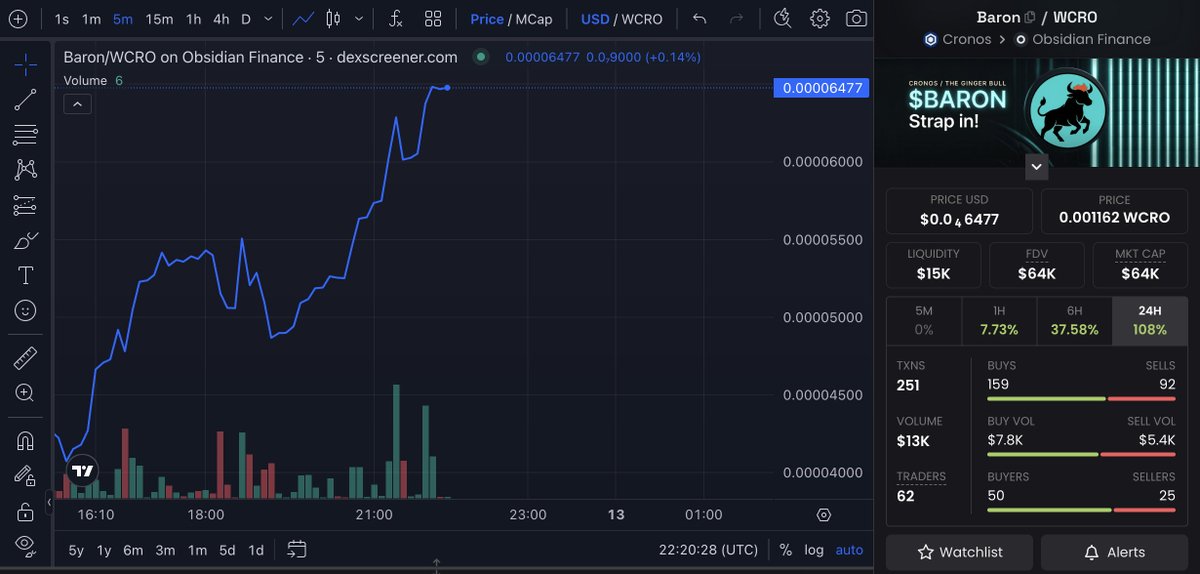Switch to line chart style
The height and width of the screenshot is (574, 1200).
tap(305, 19)
